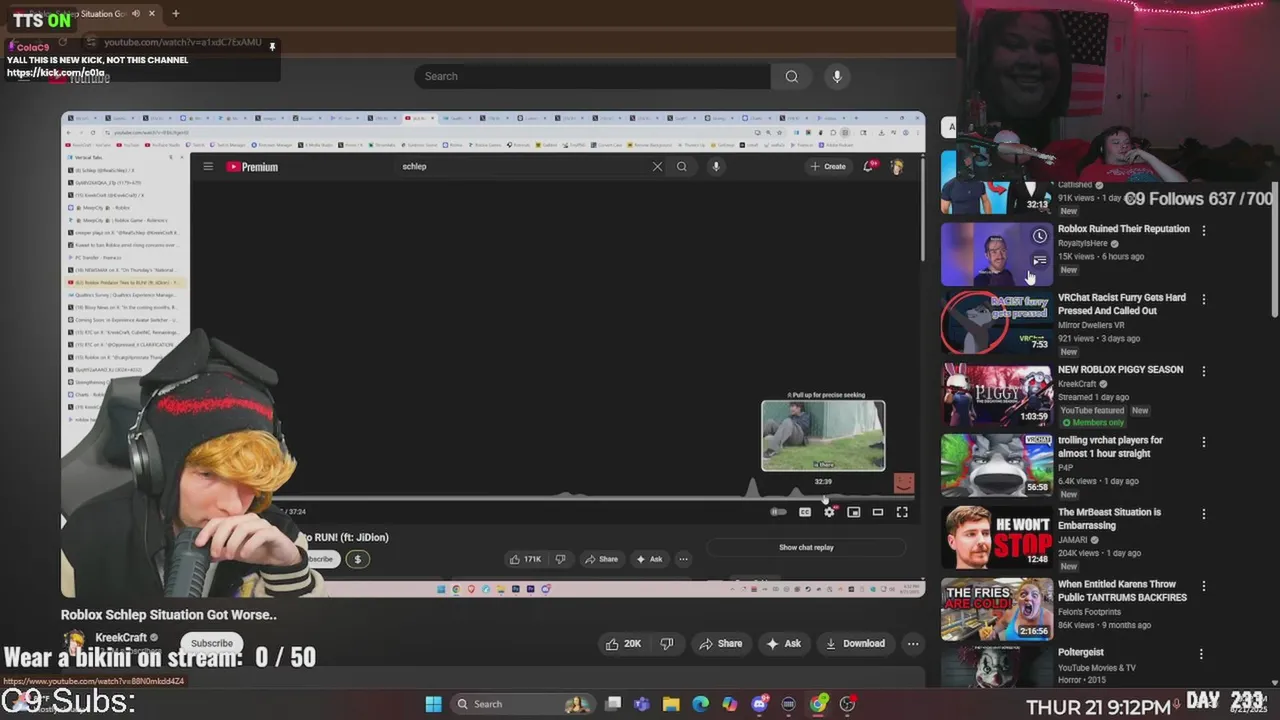Like the video showing 20K likes
Screen dimensions: 1280x720
click(x=622, y=644)
